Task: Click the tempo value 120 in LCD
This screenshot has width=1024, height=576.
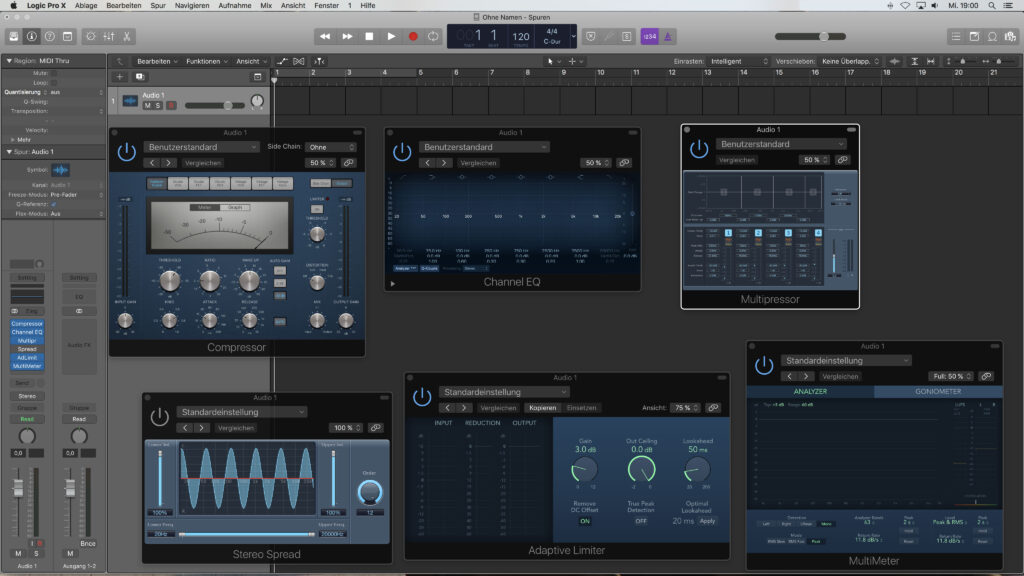Action: coord(520,37)
